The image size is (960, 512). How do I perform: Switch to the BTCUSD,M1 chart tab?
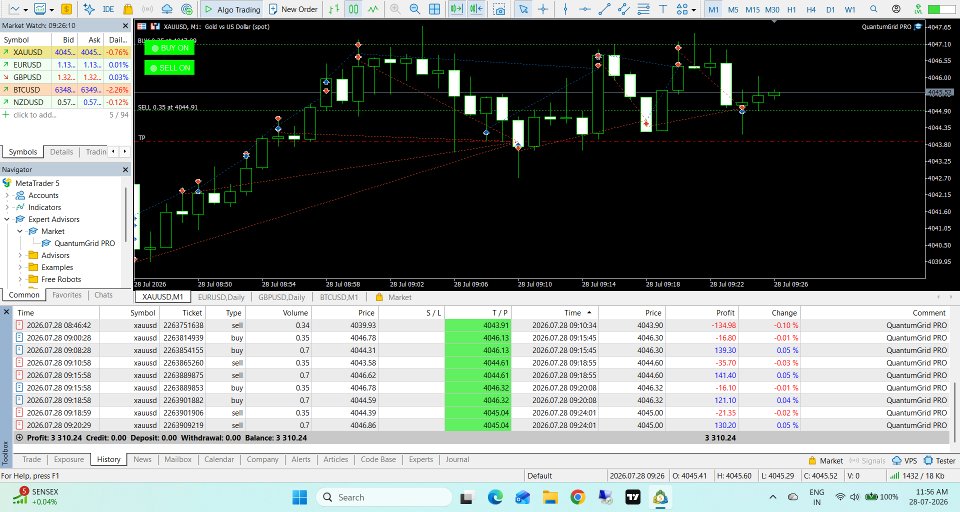point(339,297)
